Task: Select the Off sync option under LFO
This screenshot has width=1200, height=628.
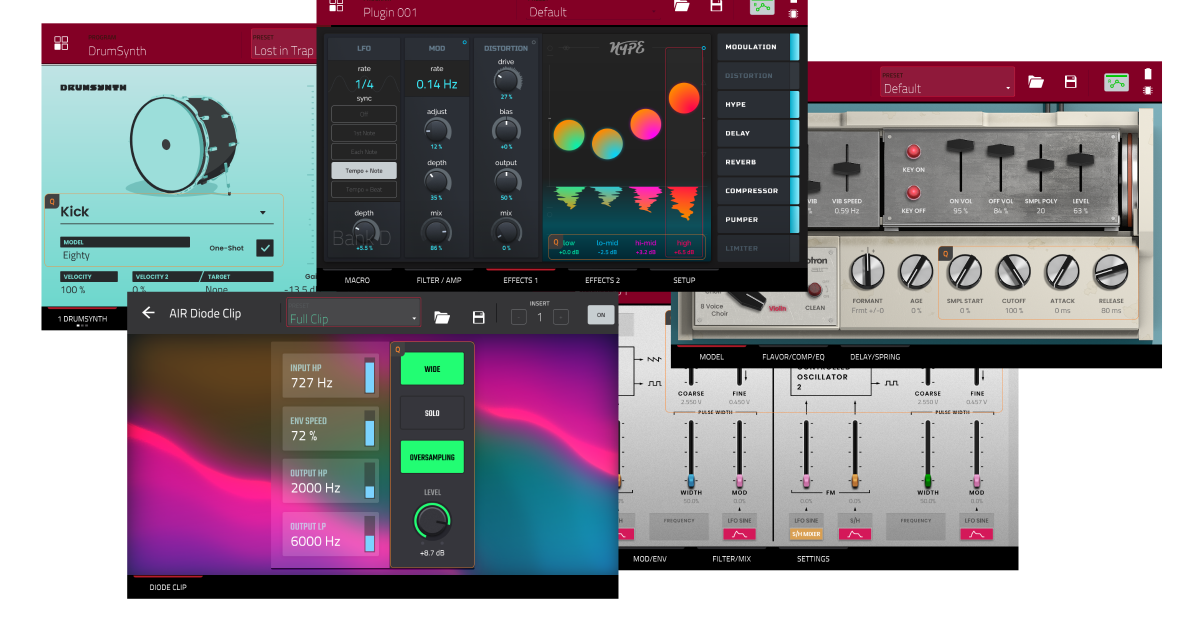Action: pos(364,114)
